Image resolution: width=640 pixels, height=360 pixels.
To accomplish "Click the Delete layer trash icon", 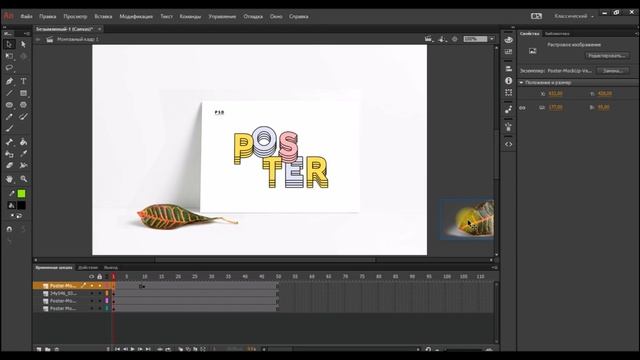I will tap(57, 349).
